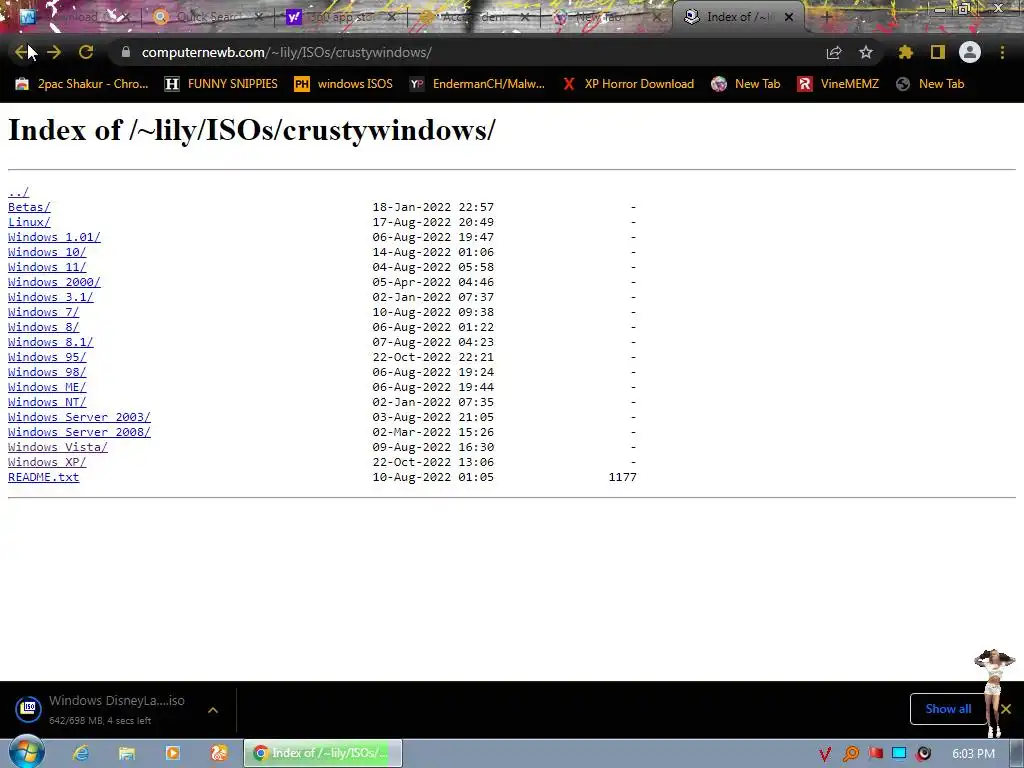The image size is (1024, 768).
Task: Close the Index of tab
Action: (x=789, y=17)
